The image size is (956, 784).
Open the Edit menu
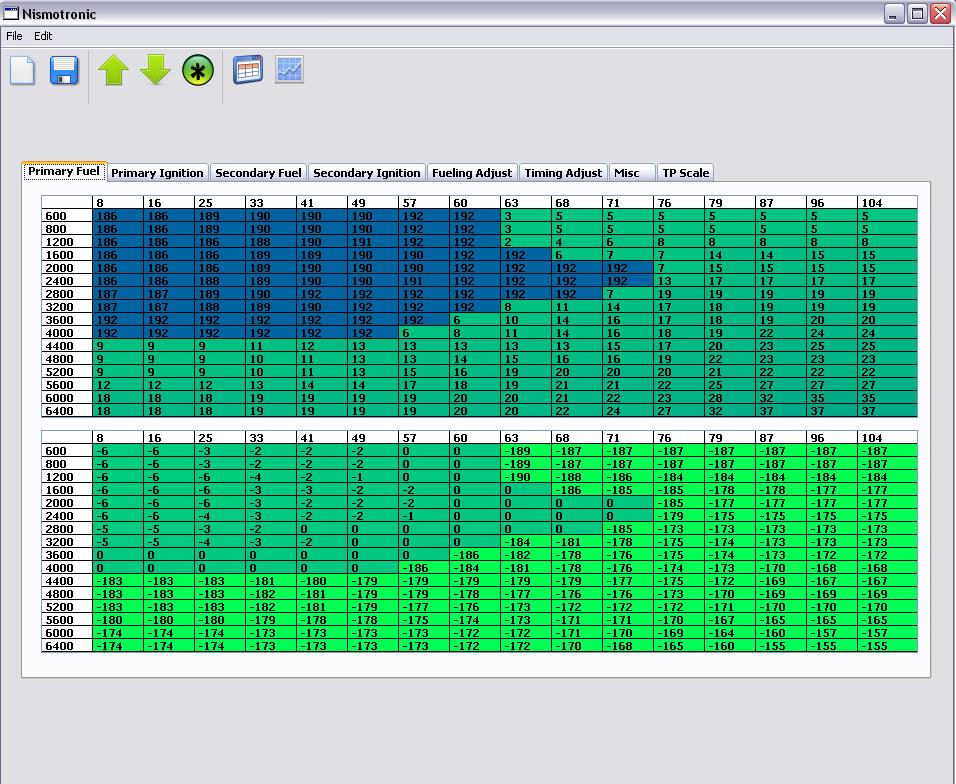43,36
